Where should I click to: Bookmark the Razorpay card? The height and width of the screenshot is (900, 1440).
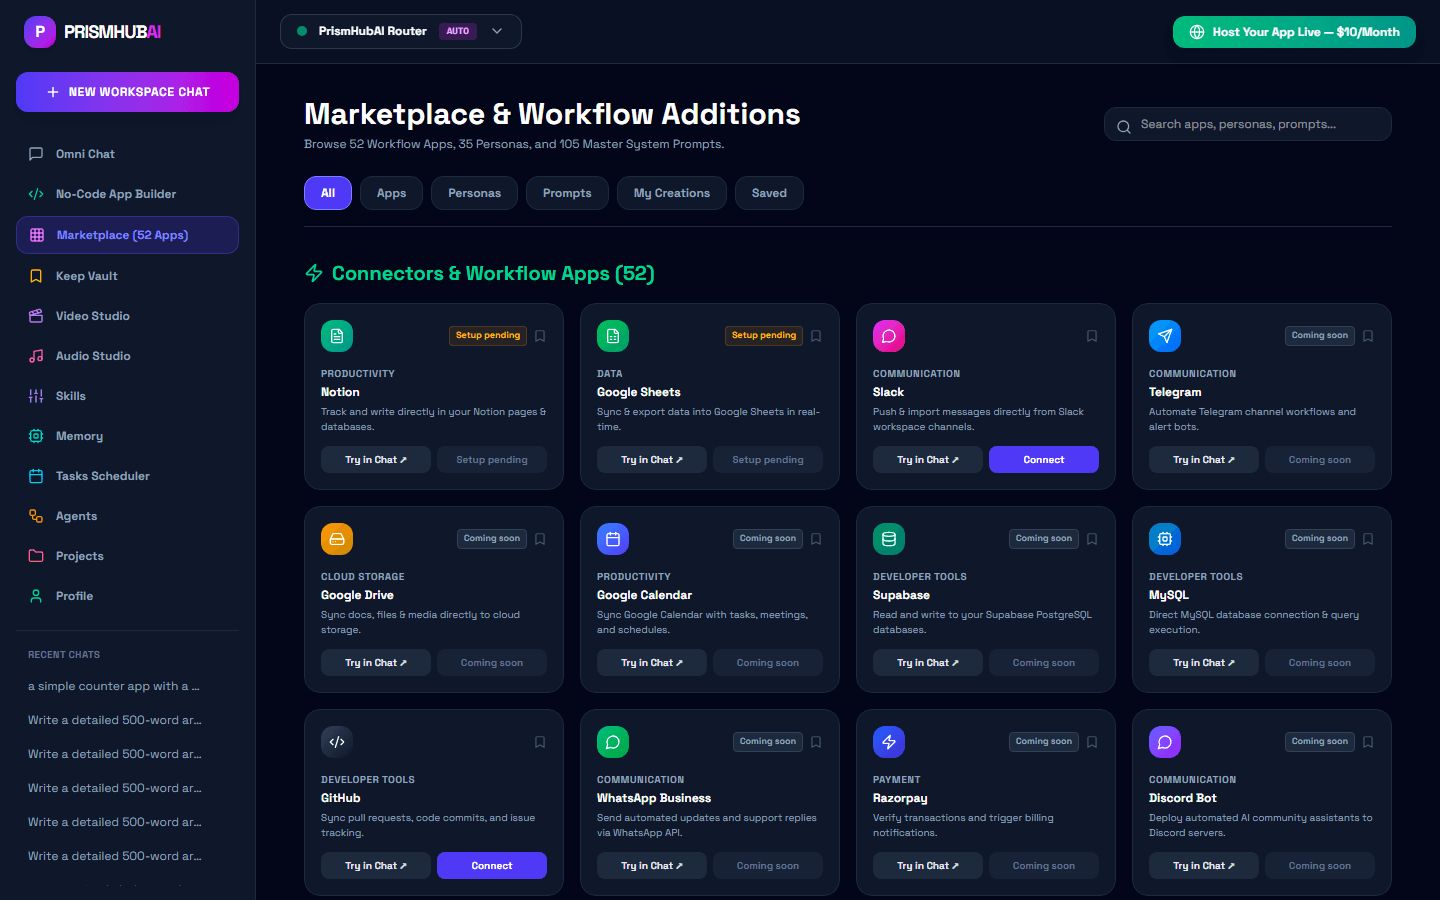click(x=1092, y=742)
